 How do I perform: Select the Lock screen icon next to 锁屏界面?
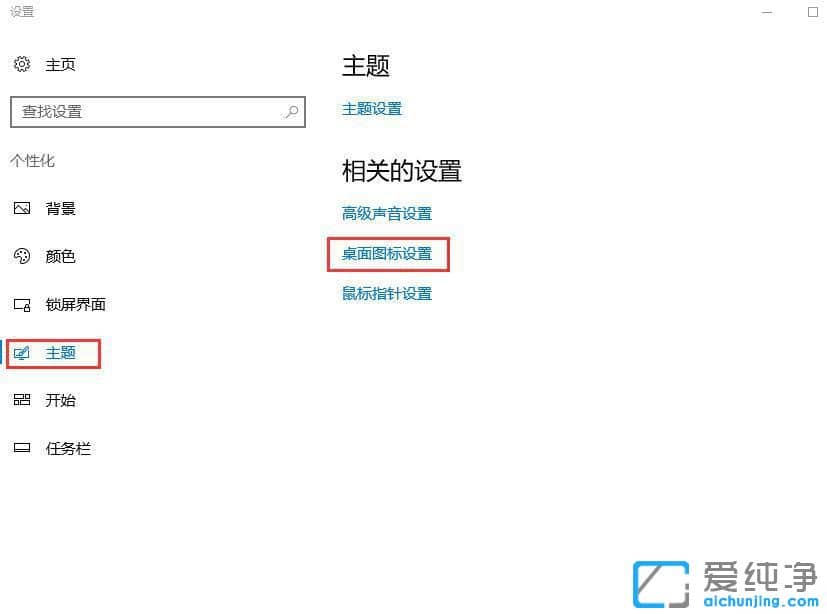tap(22, 304)
